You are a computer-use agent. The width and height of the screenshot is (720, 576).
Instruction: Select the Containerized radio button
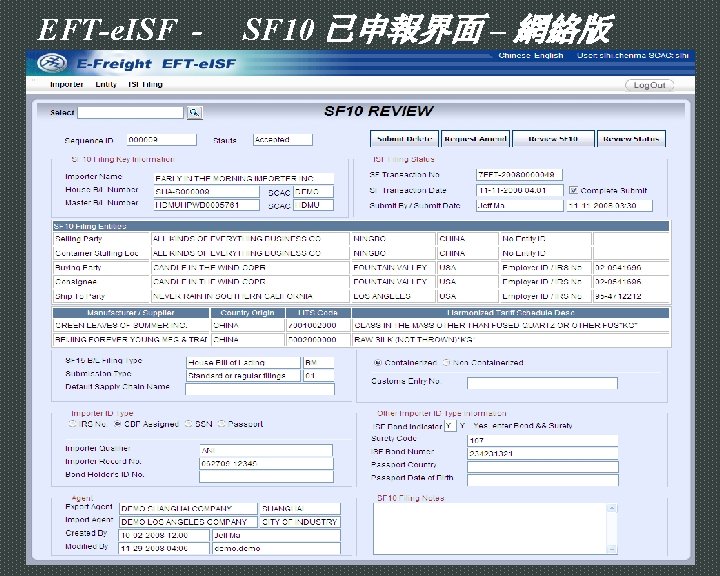pos(377,363)
